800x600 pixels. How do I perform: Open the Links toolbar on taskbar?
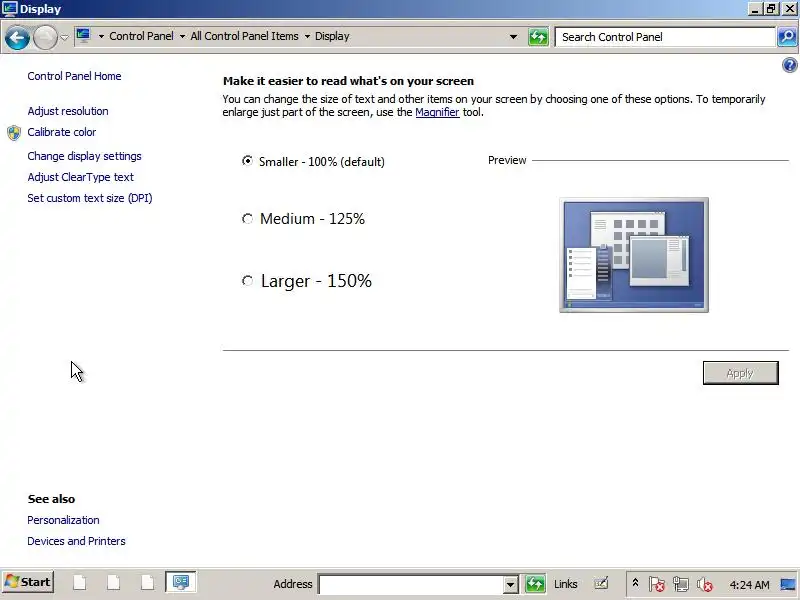[x=566, y=584]
